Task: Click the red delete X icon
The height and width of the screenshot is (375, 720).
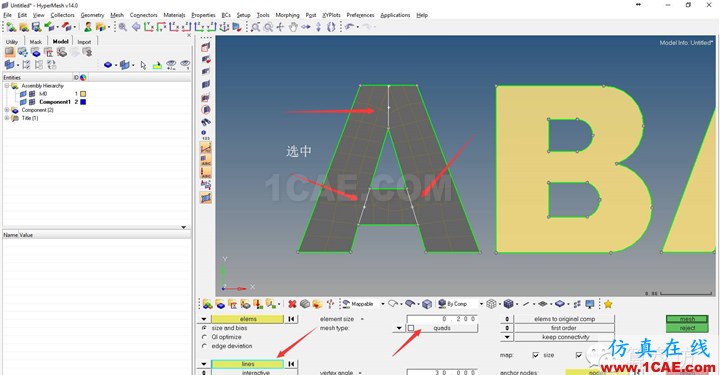Action: click(292, 304)
